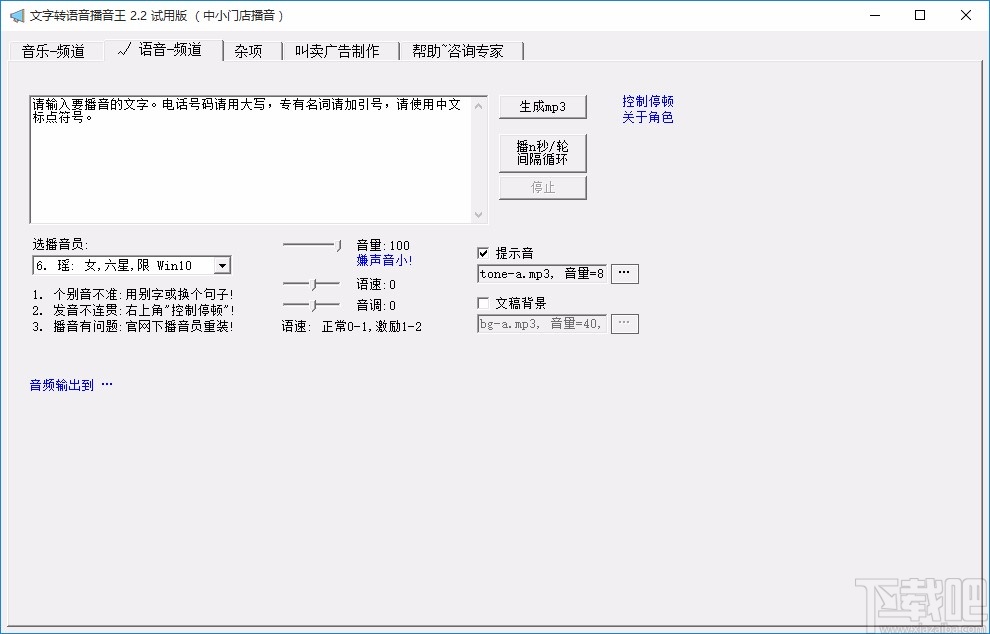Screen dimensions: 990x634
Task: Enable the 文稿背景 background audio option
Action: coord(482,302)
